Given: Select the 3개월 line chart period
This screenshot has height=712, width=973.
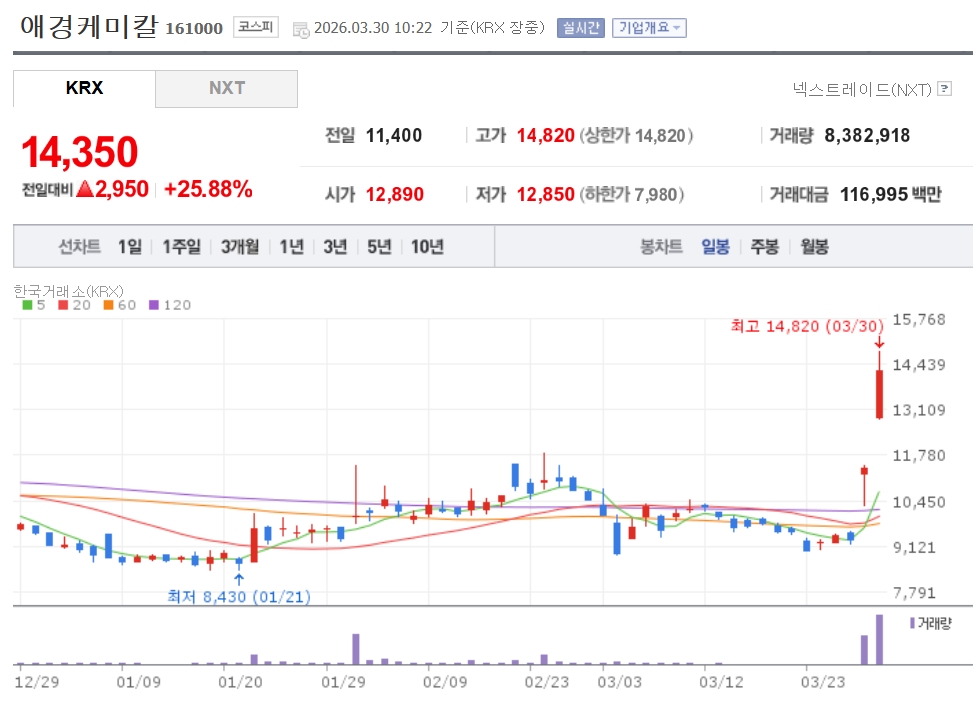Looking at the screenshot, I should 240,246.
